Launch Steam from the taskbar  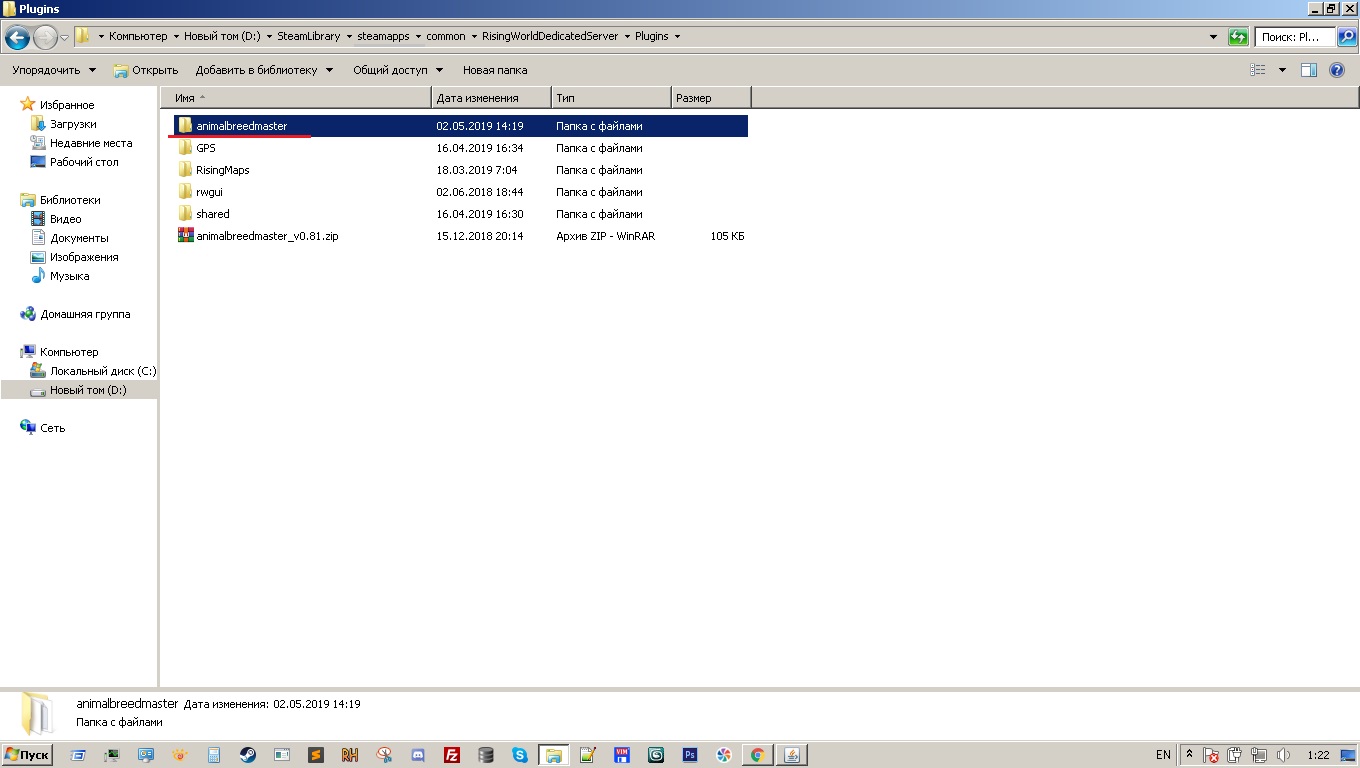pyautogui.click(x=247, y=755)
